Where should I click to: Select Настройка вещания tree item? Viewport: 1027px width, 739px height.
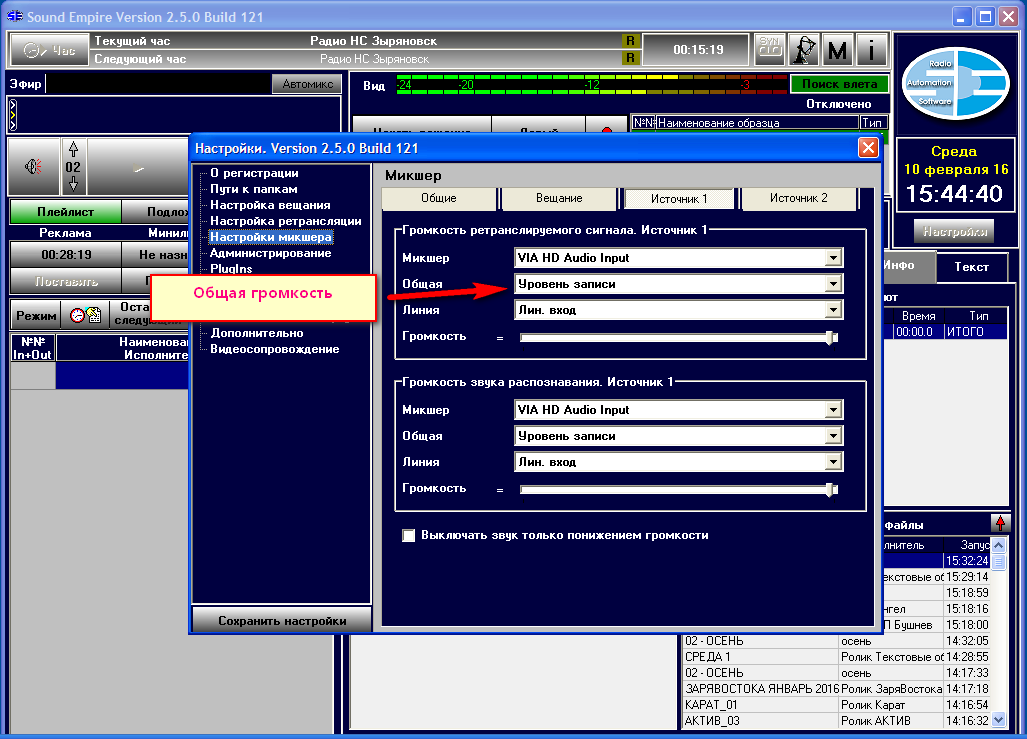(270, 205)
